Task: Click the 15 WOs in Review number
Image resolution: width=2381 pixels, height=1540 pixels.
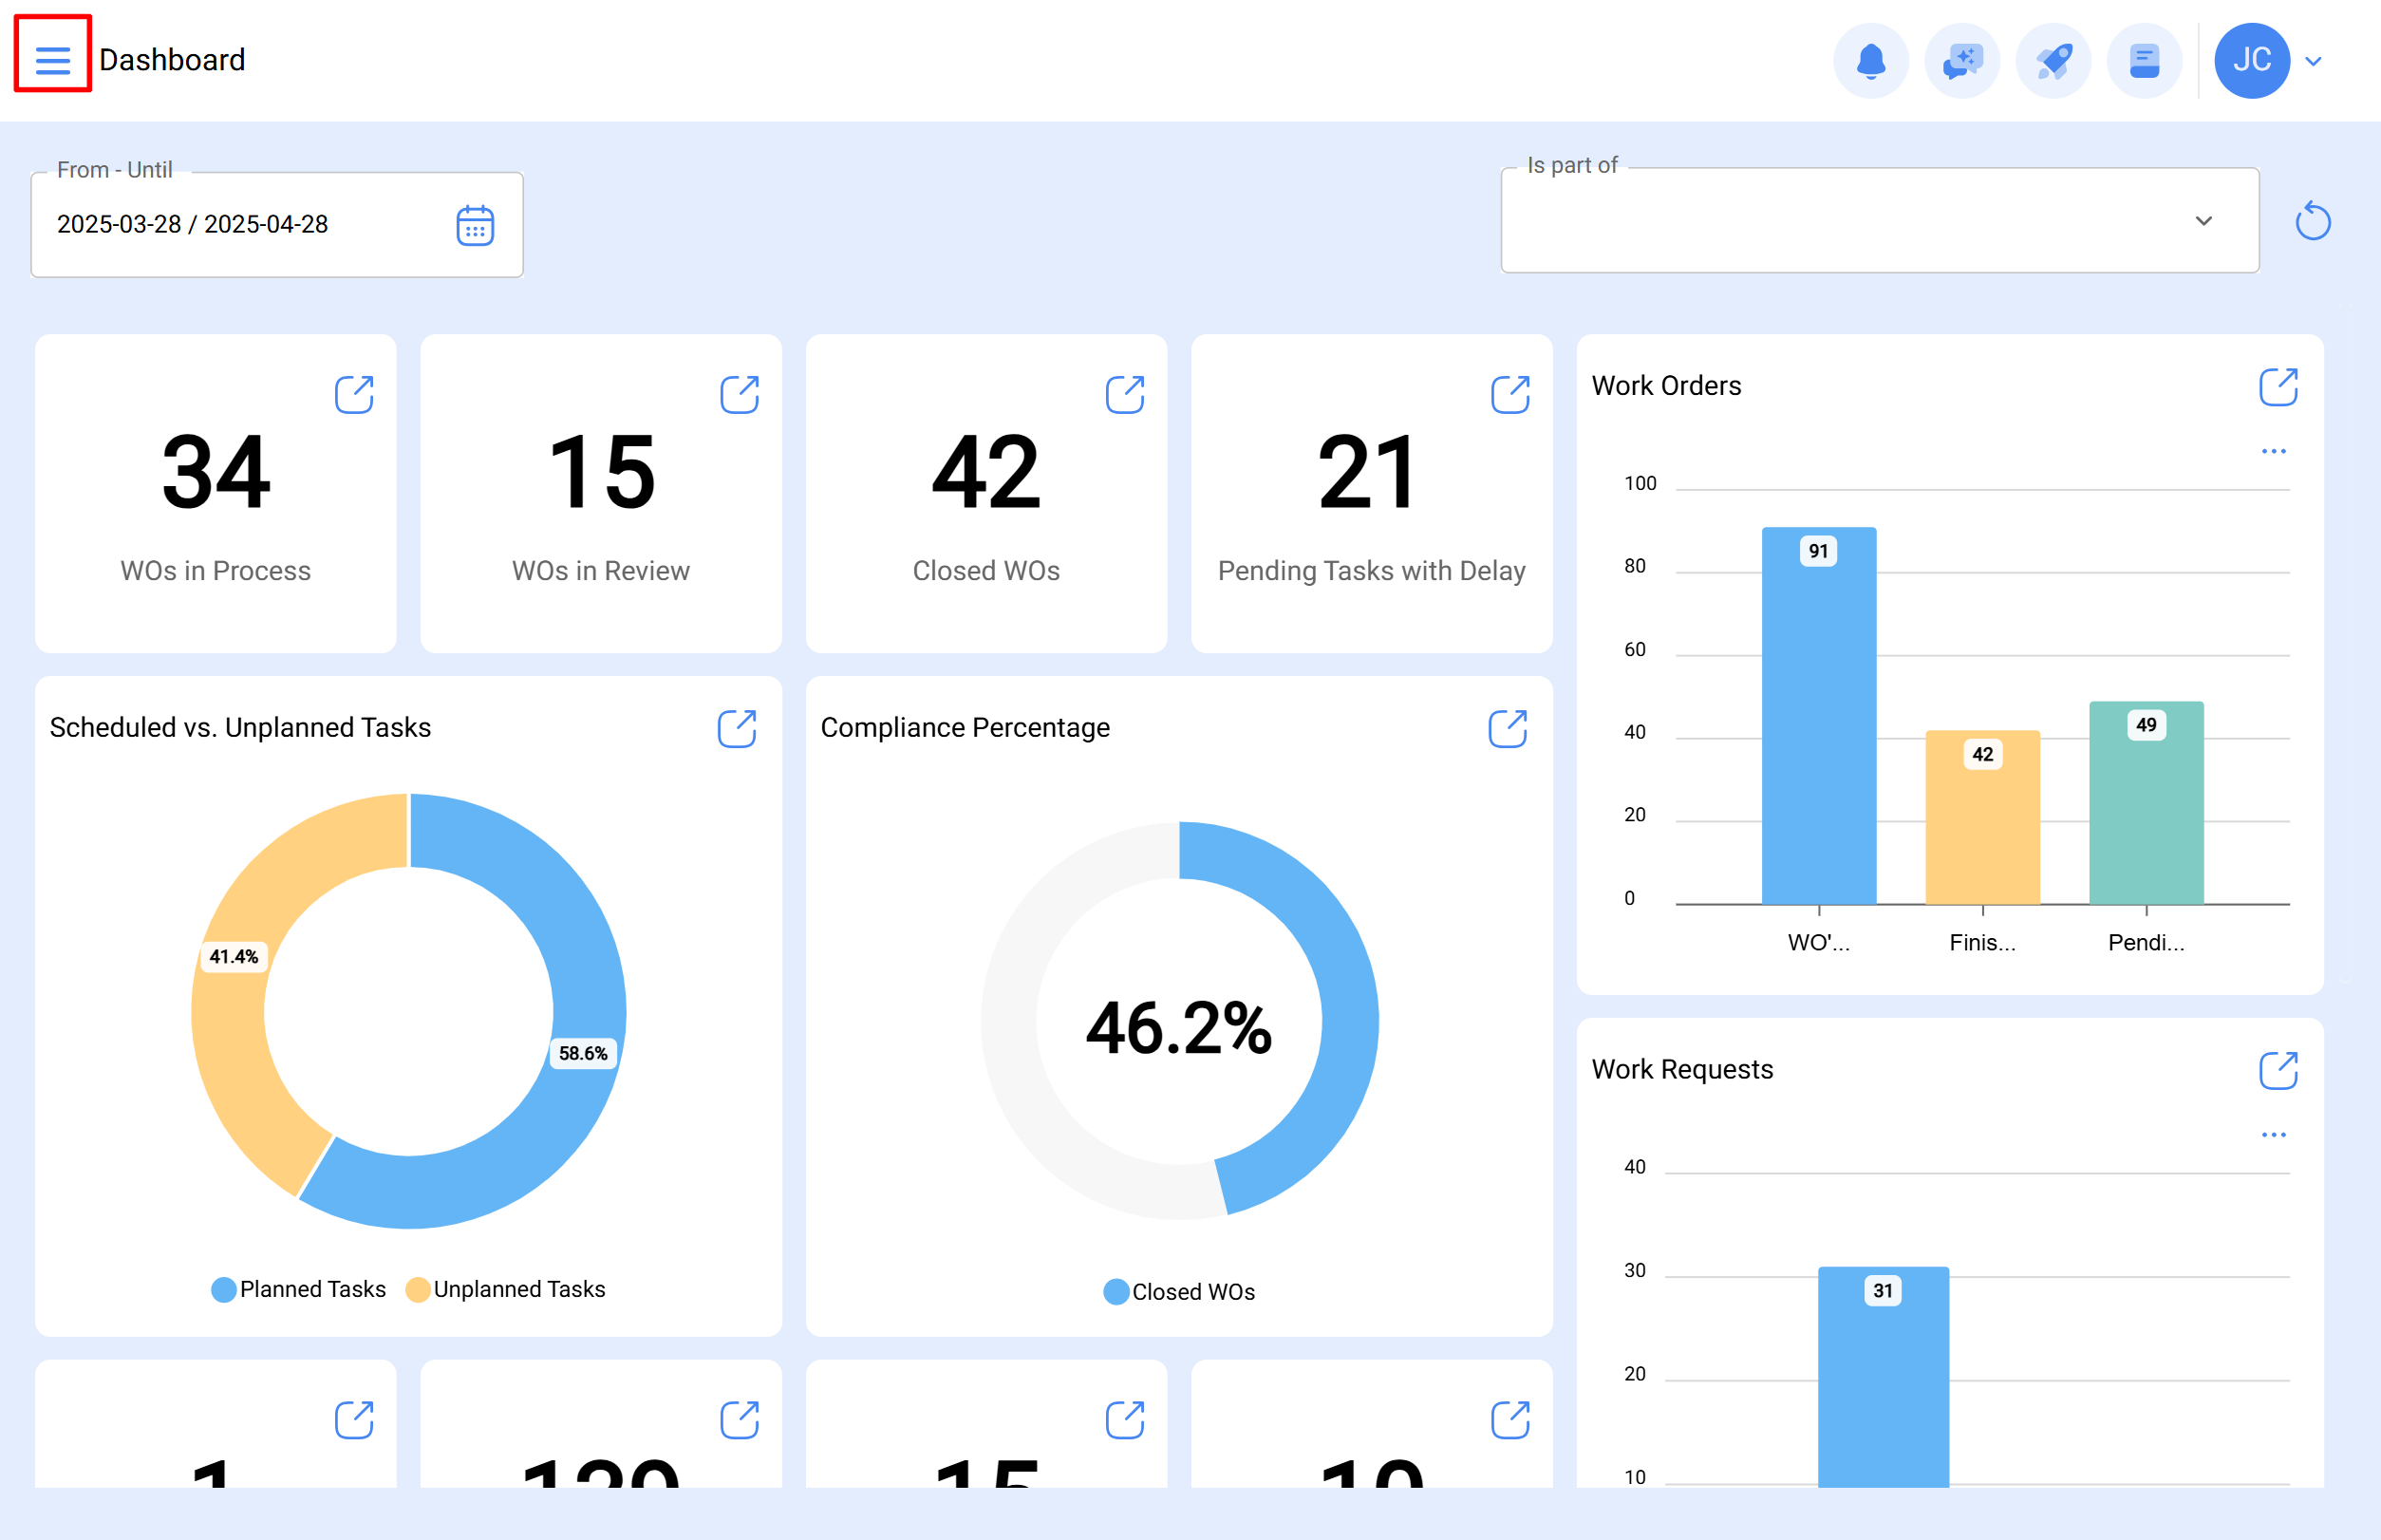Action: pyautogui.click(x=601, y=471)
